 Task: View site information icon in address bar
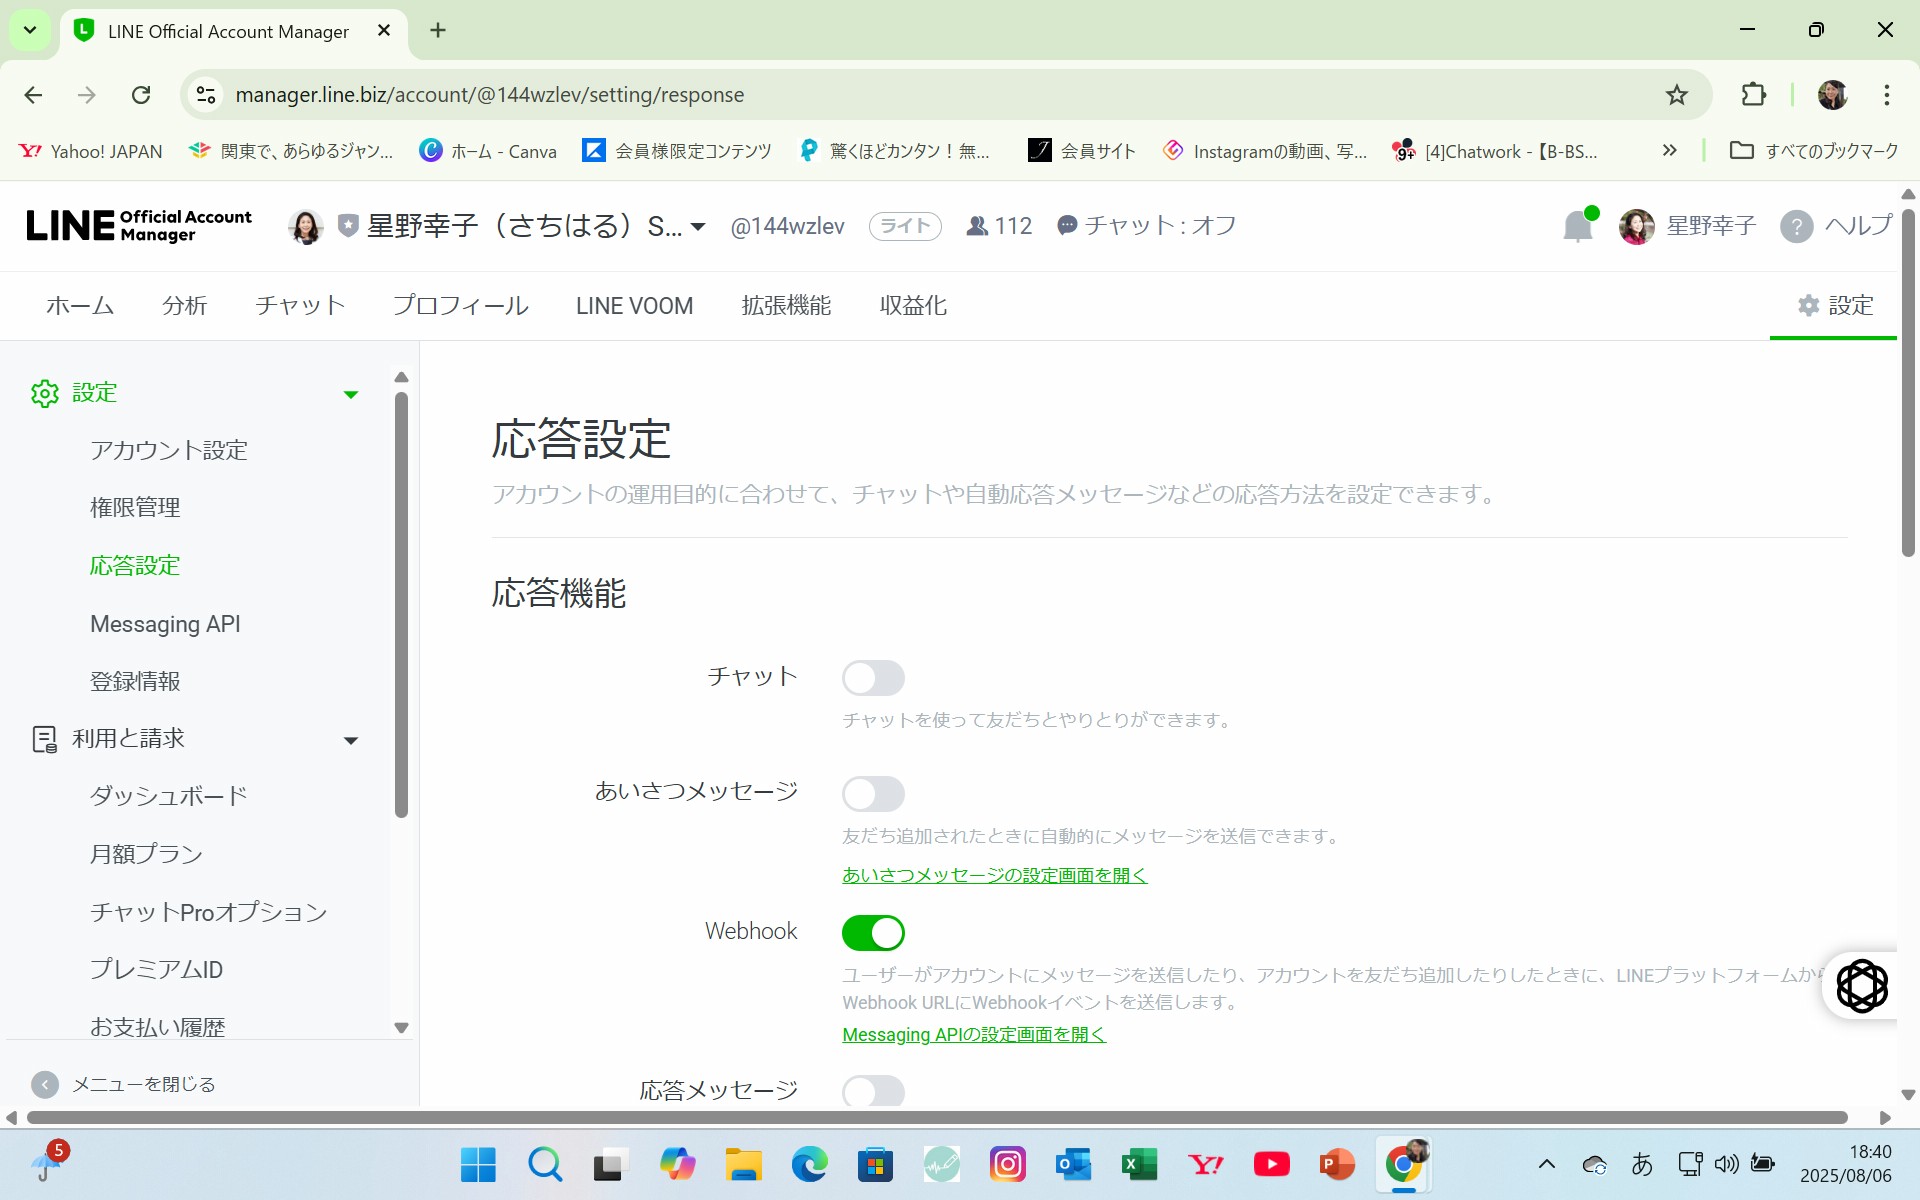tap(206, 95)
